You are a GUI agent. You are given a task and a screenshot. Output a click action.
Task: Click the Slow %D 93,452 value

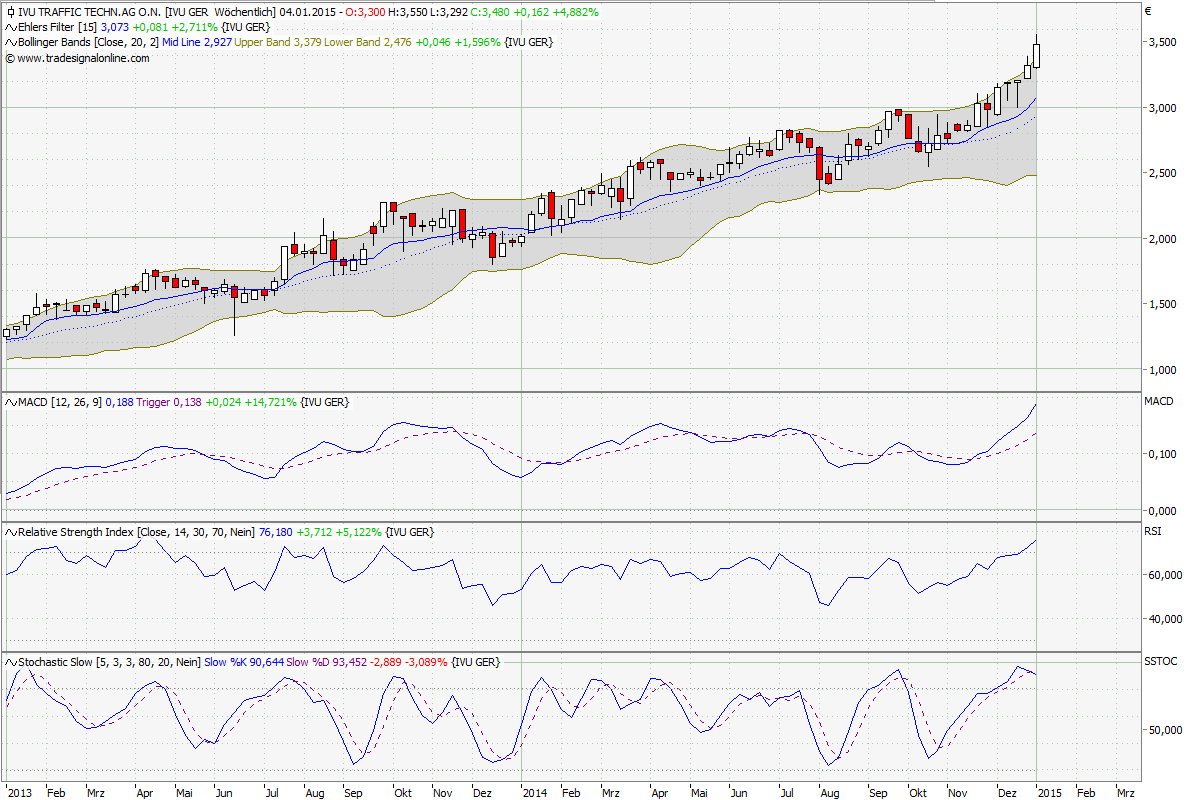coord(327,662)
